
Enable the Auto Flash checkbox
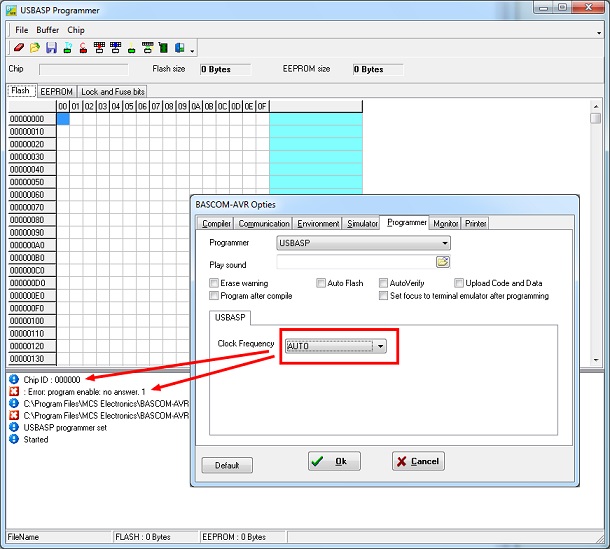click(x=321, y=283)
